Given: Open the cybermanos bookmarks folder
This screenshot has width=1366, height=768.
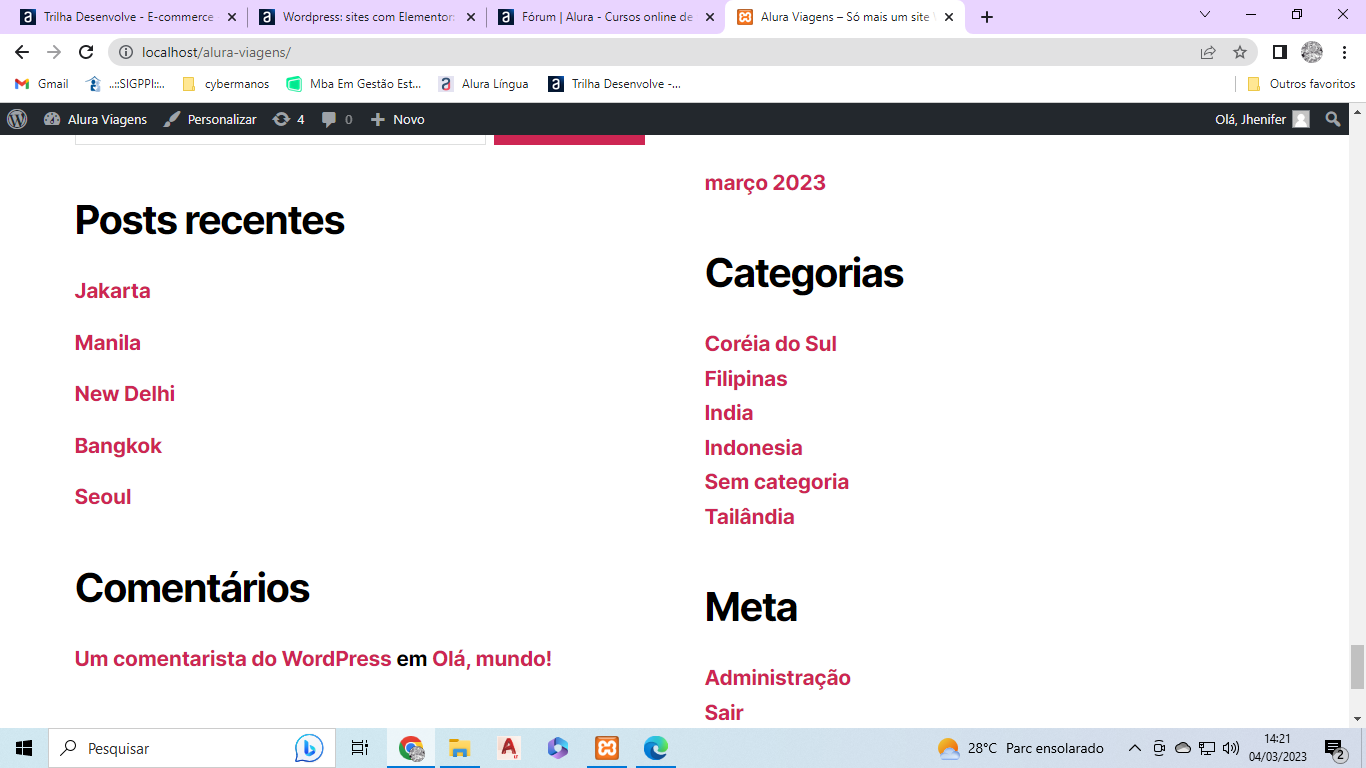Looking at the screenshot, I should [x=226, y=84].
